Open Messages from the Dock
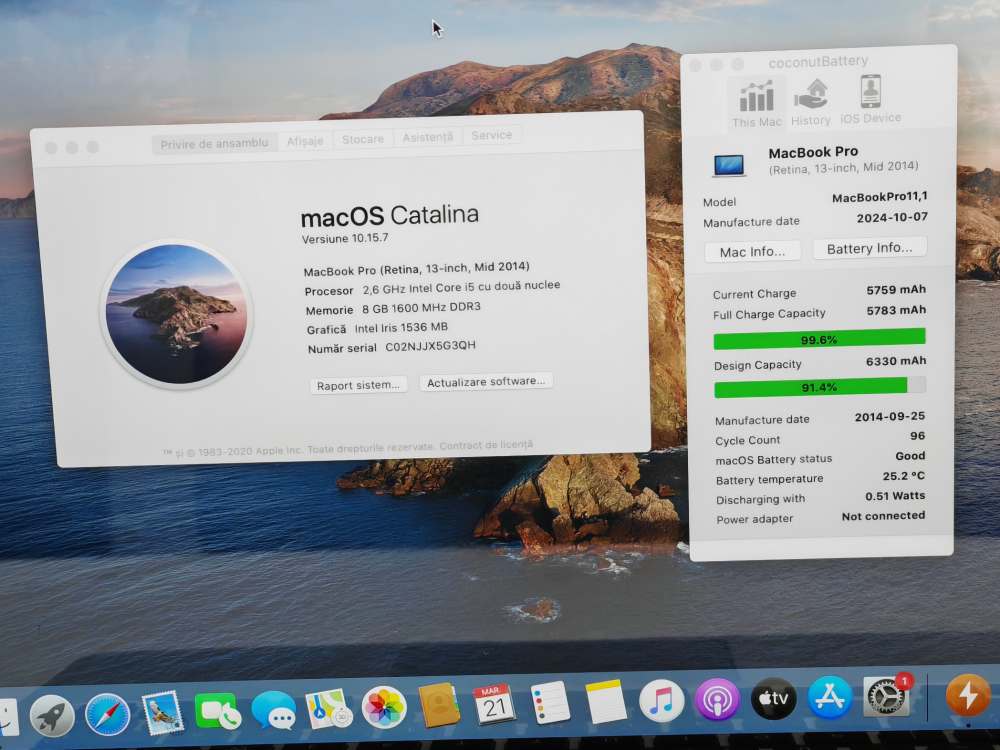 click(x=274, y=710)
